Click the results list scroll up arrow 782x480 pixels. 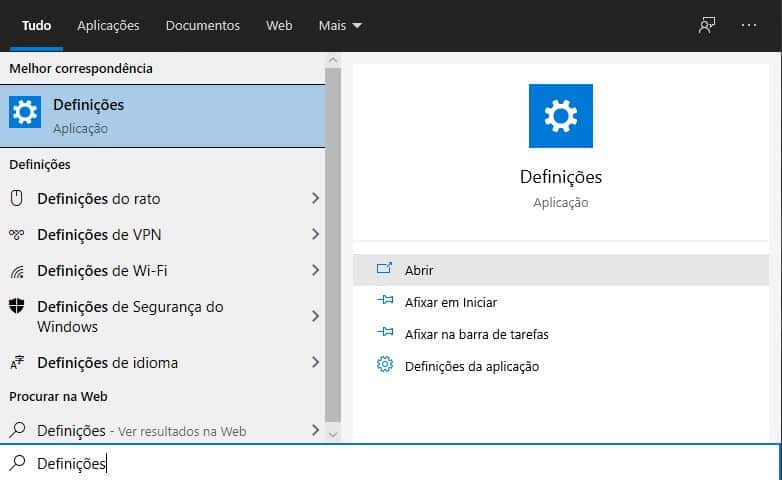(333, 60)
